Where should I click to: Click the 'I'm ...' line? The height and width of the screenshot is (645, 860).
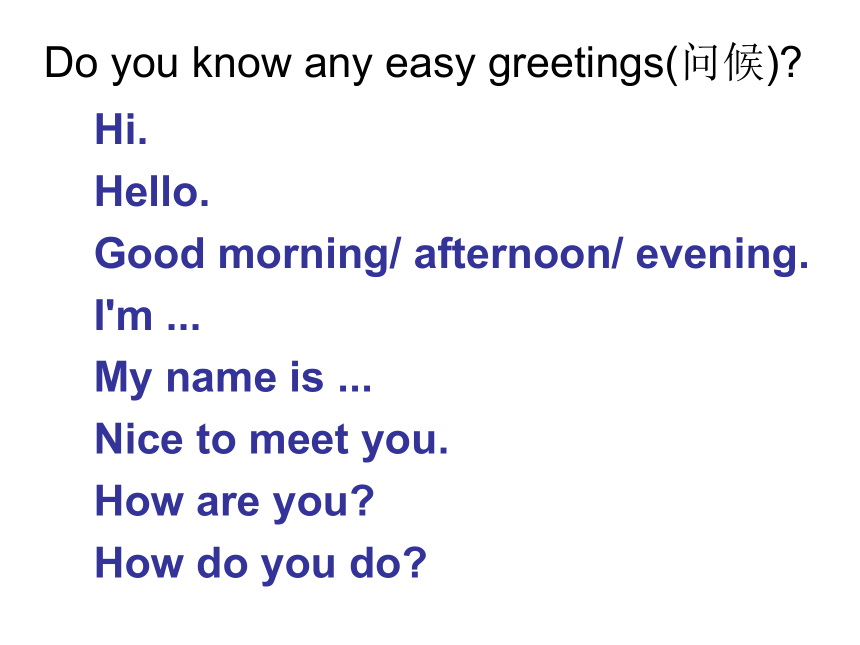point(148,315)
